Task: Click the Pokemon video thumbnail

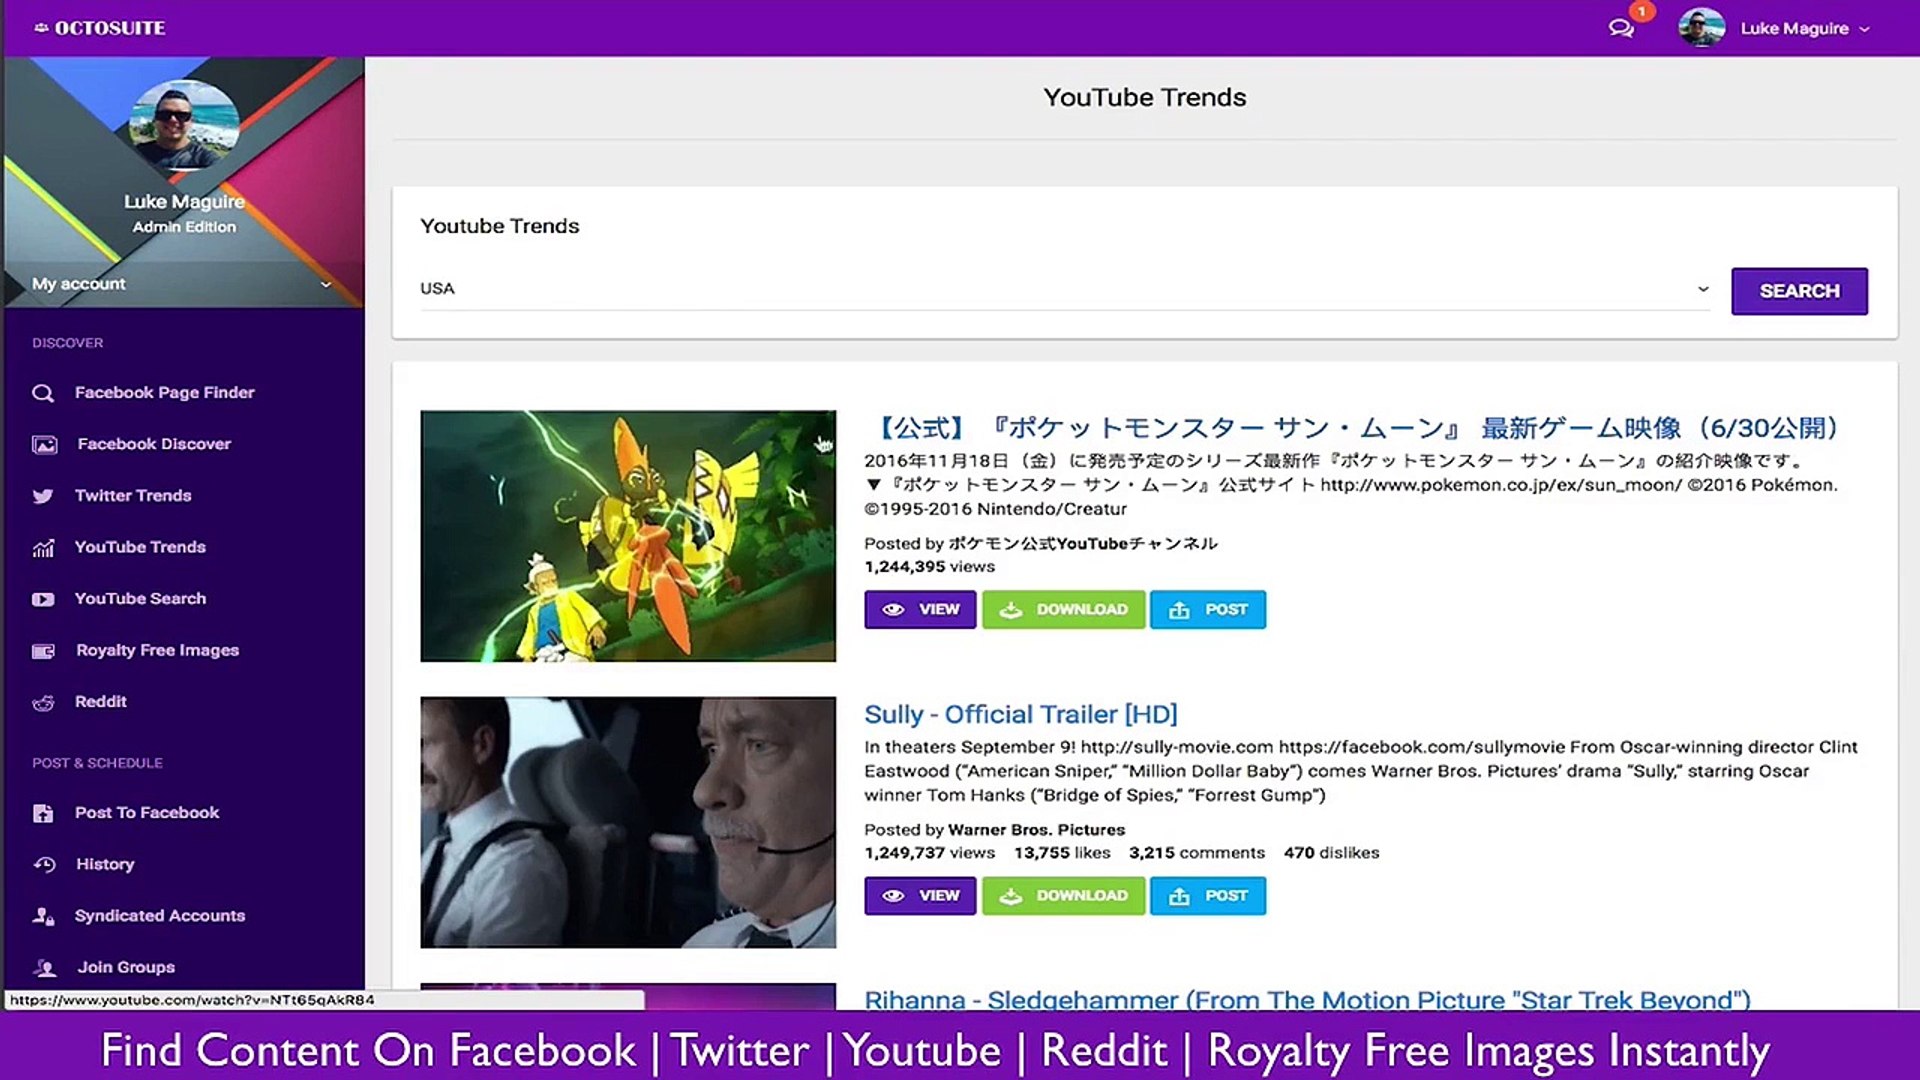Action: (x=628, y=535)
